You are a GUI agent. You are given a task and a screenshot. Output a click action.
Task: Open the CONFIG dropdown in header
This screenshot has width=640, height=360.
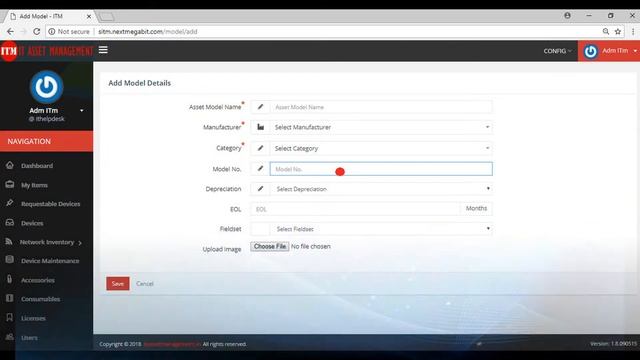558,51
